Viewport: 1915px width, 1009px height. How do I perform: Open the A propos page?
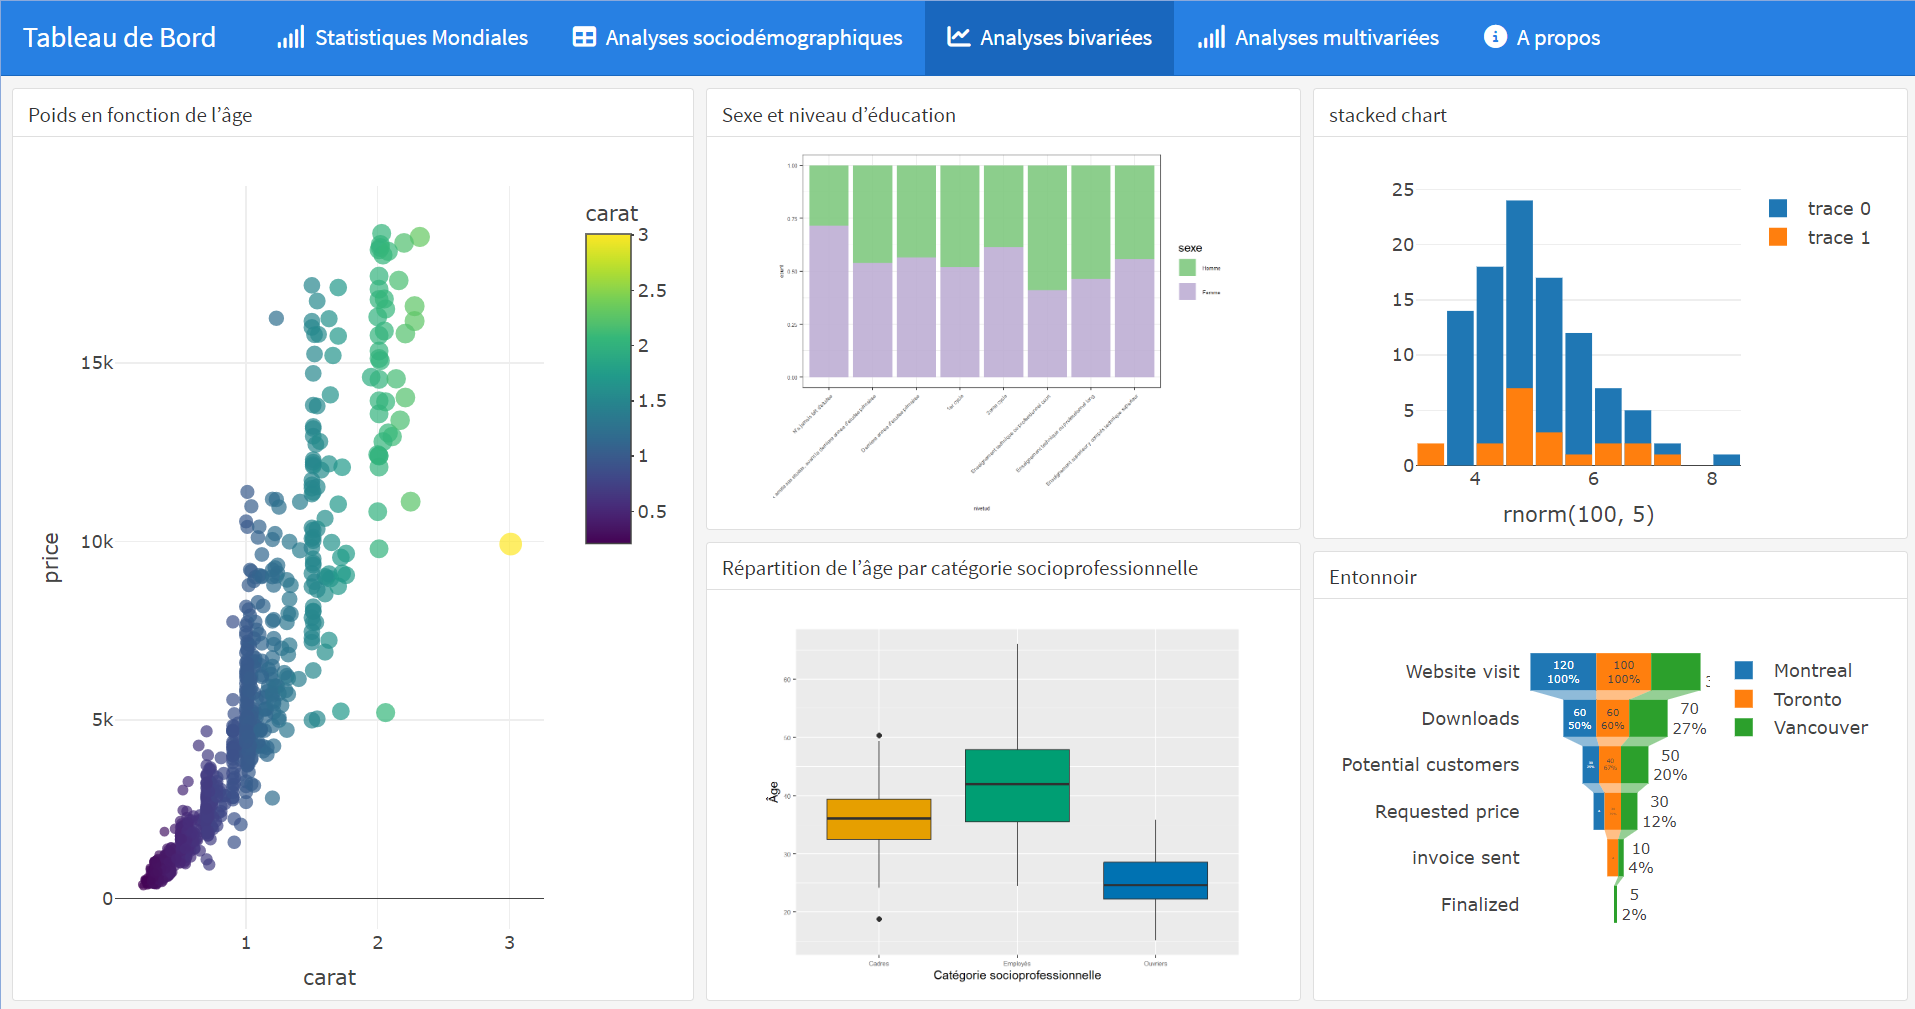(x=1557, y=38)
